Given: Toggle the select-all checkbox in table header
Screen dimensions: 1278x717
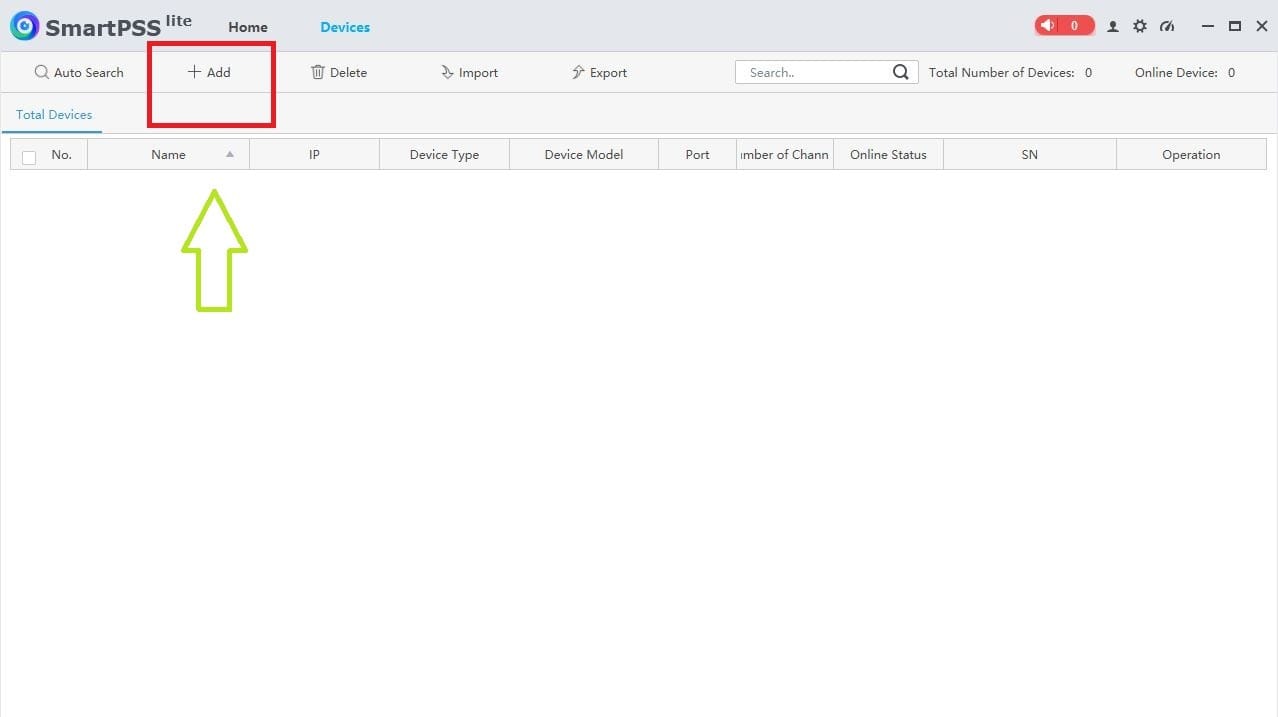Looking at the screenshot, I should [29, 156].
